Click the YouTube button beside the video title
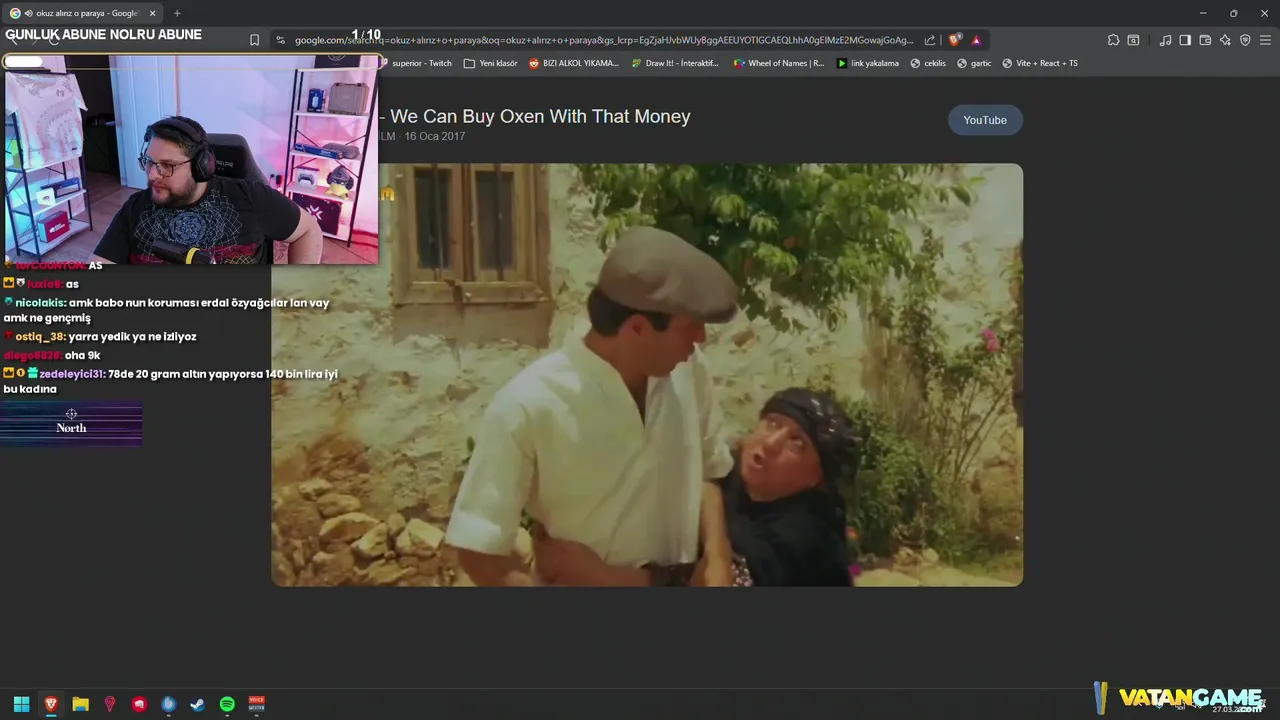 [985, 120]
